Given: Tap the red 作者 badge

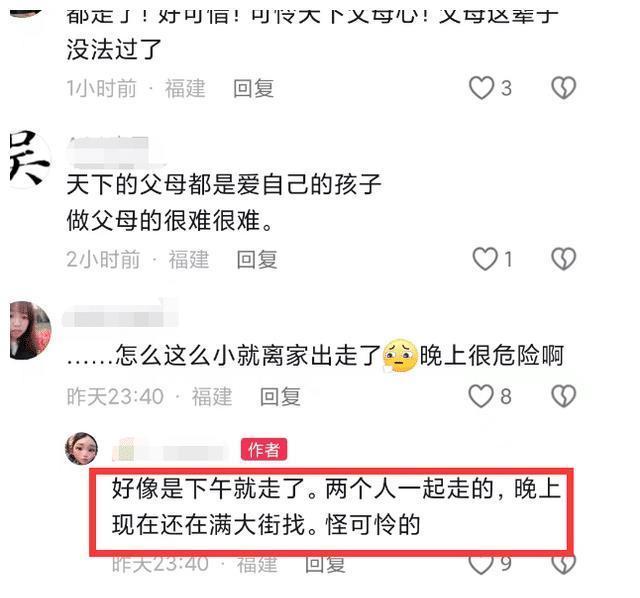Looking at the screenshot, I should [x=264, y=450].
